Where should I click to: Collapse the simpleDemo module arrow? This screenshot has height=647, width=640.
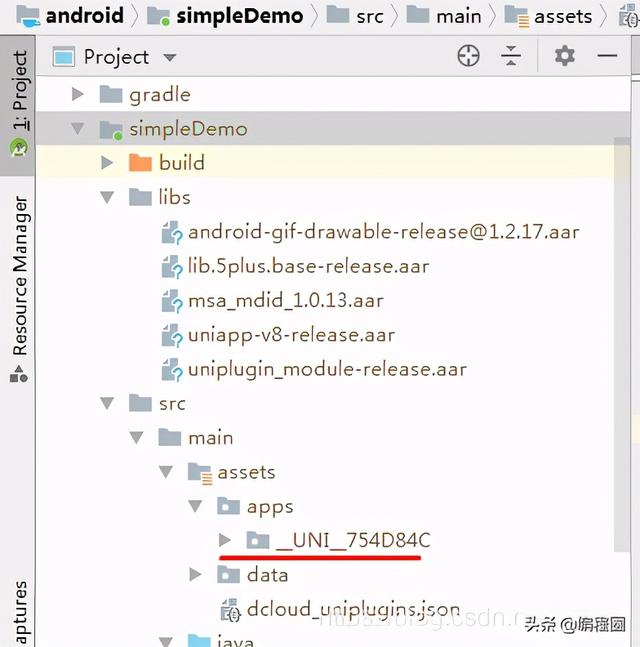pos(78,128)
